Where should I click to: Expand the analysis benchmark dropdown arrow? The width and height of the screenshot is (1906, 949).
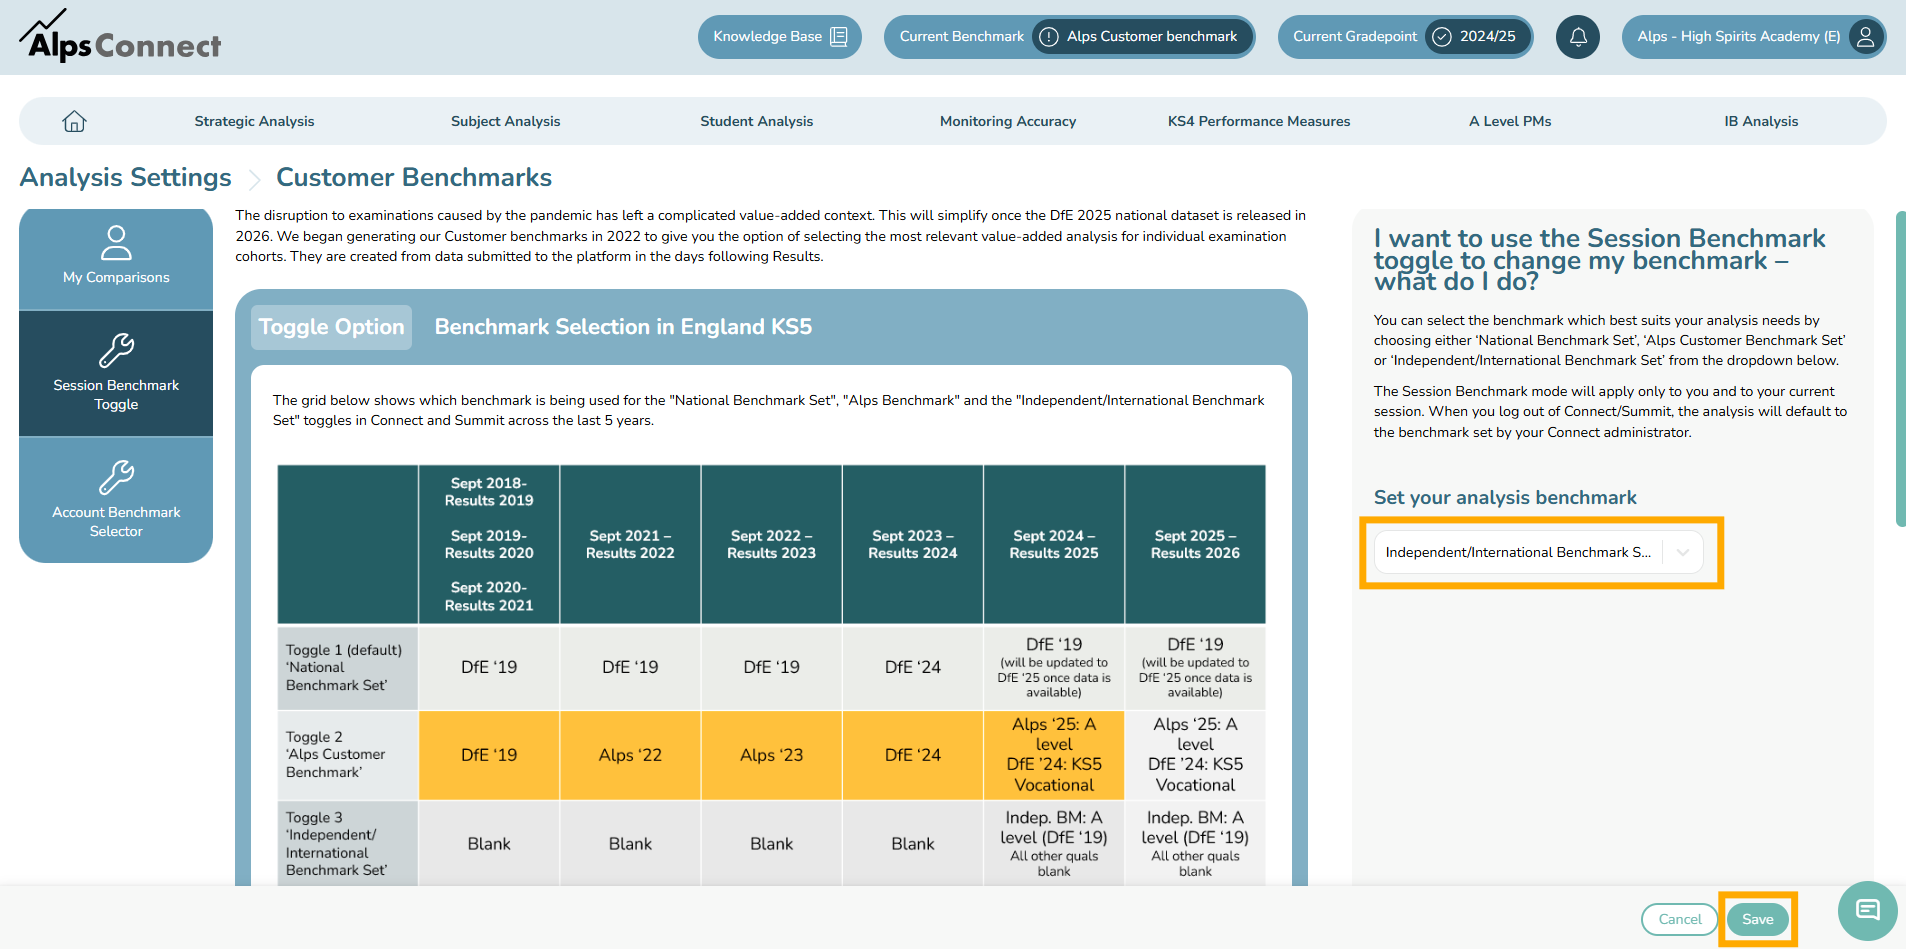click(x=1683, y=552)
